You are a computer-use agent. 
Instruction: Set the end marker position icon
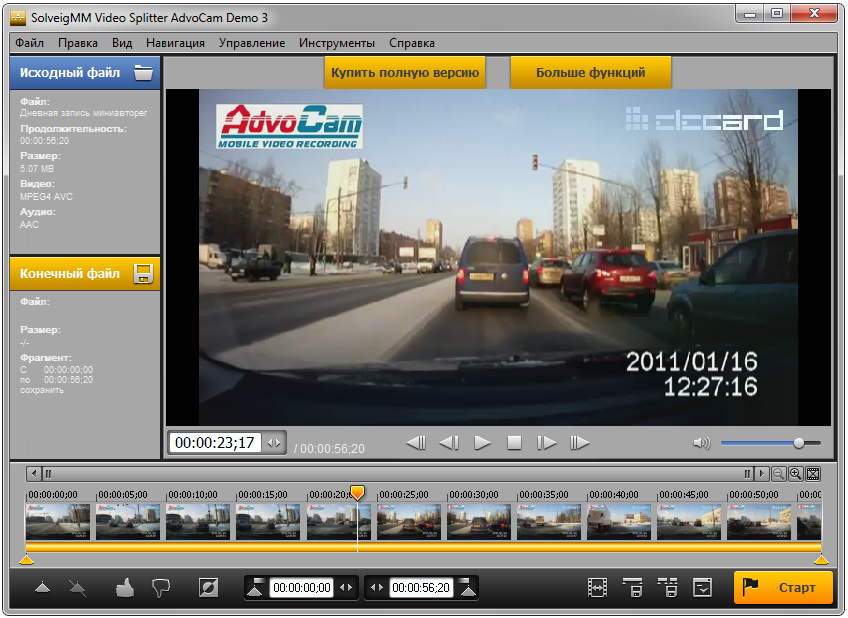pos(467,588)
